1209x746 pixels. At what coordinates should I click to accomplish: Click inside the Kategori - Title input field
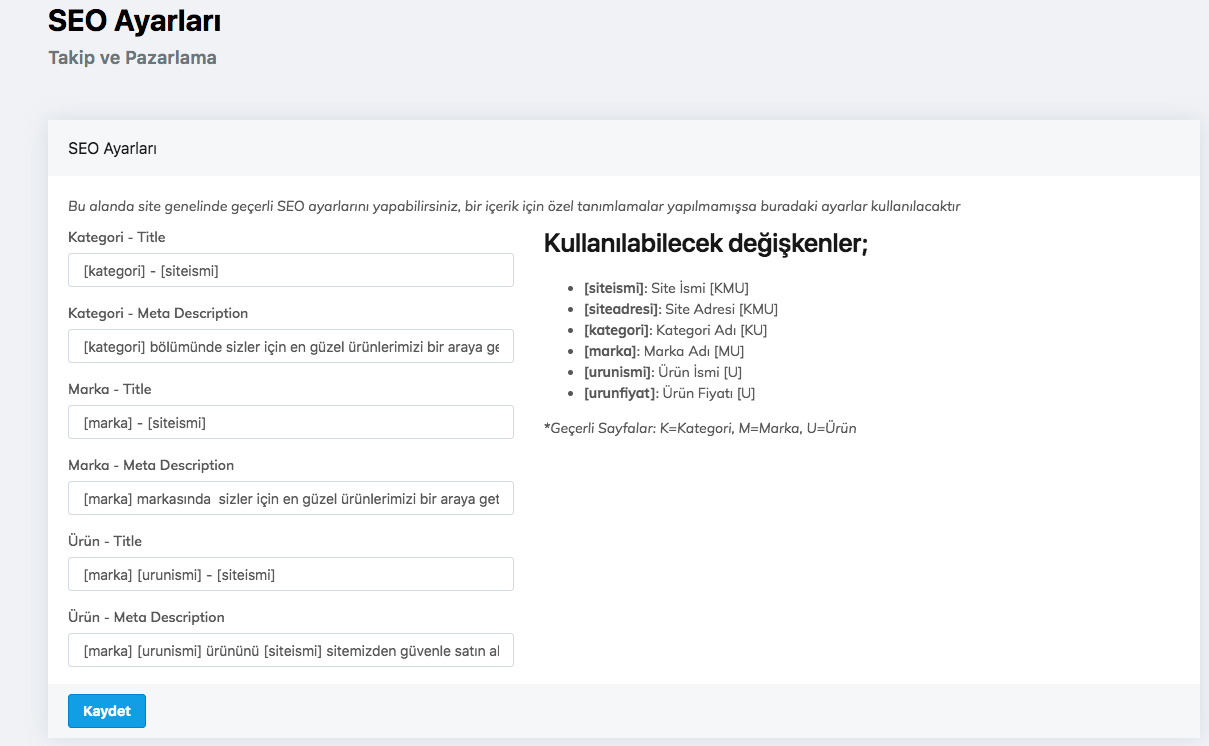click(x=290, y=269)
